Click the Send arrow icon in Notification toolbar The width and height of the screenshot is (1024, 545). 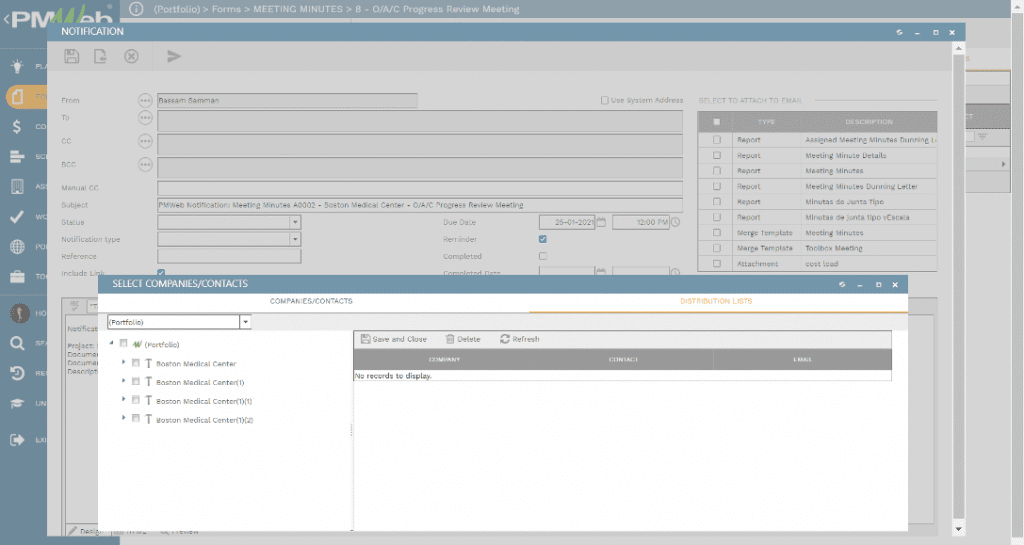coord(174,57)
